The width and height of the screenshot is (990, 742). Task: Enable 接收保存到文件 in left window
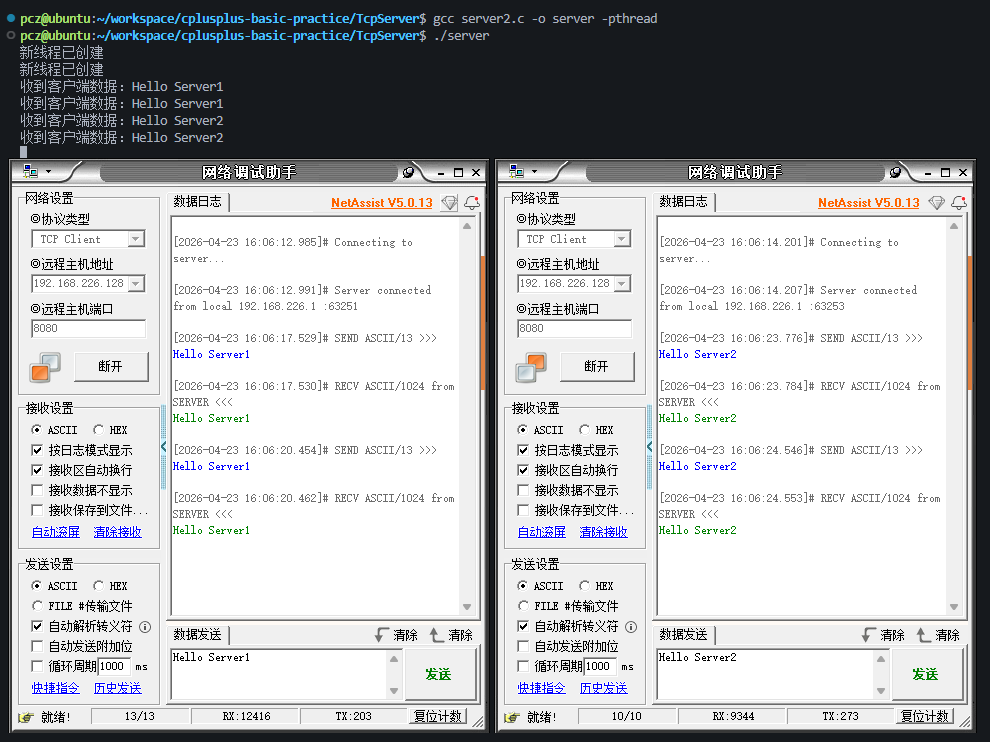point(90,510)
